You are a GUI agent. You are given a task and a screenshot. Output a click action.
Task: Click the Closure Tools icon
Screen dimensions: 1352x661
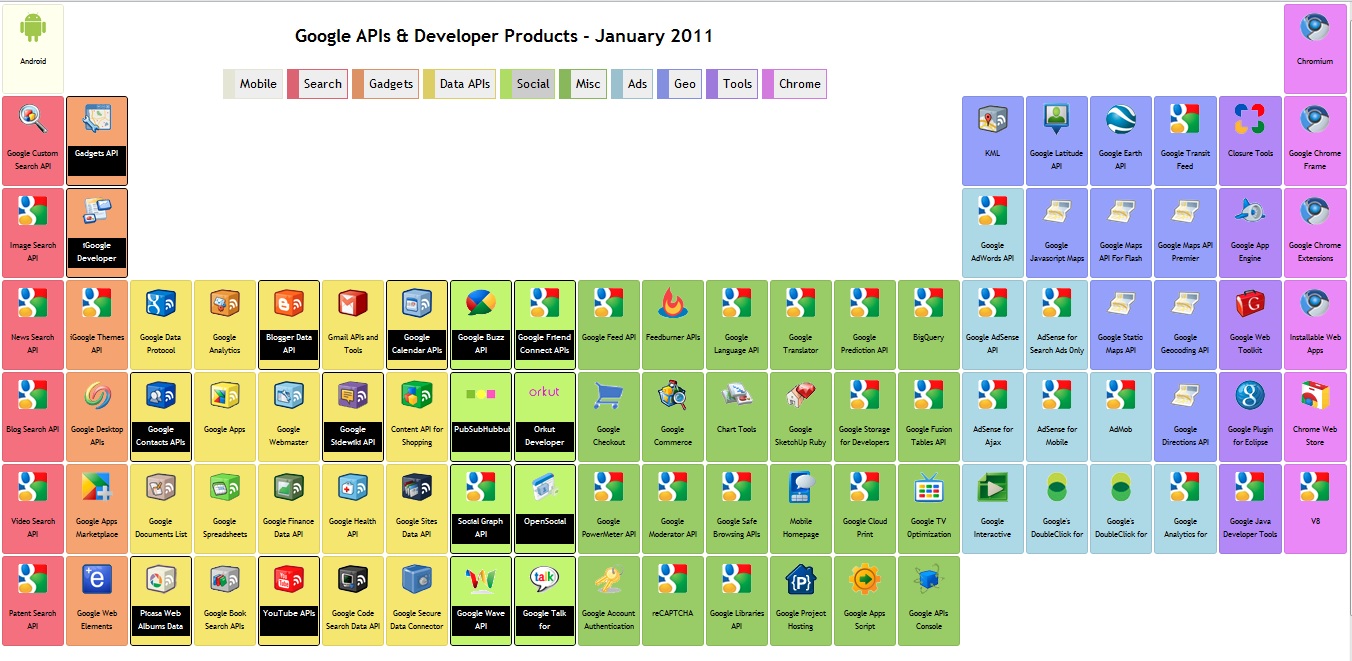click(x=1249, y=120)
